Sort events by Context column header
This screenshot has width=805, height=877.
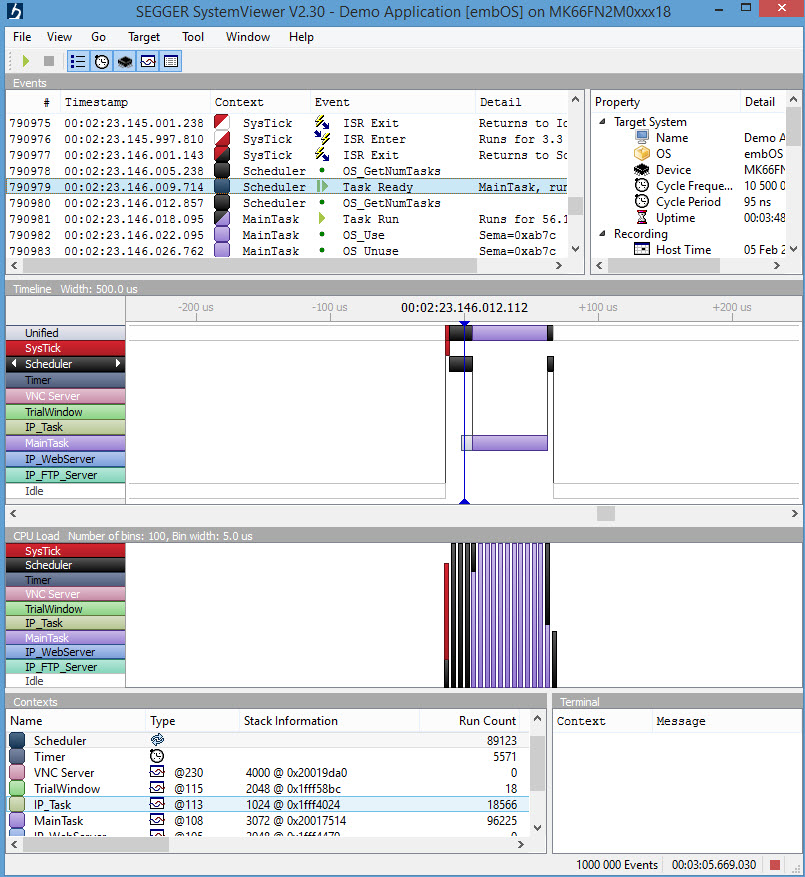[x=260, y=102]
